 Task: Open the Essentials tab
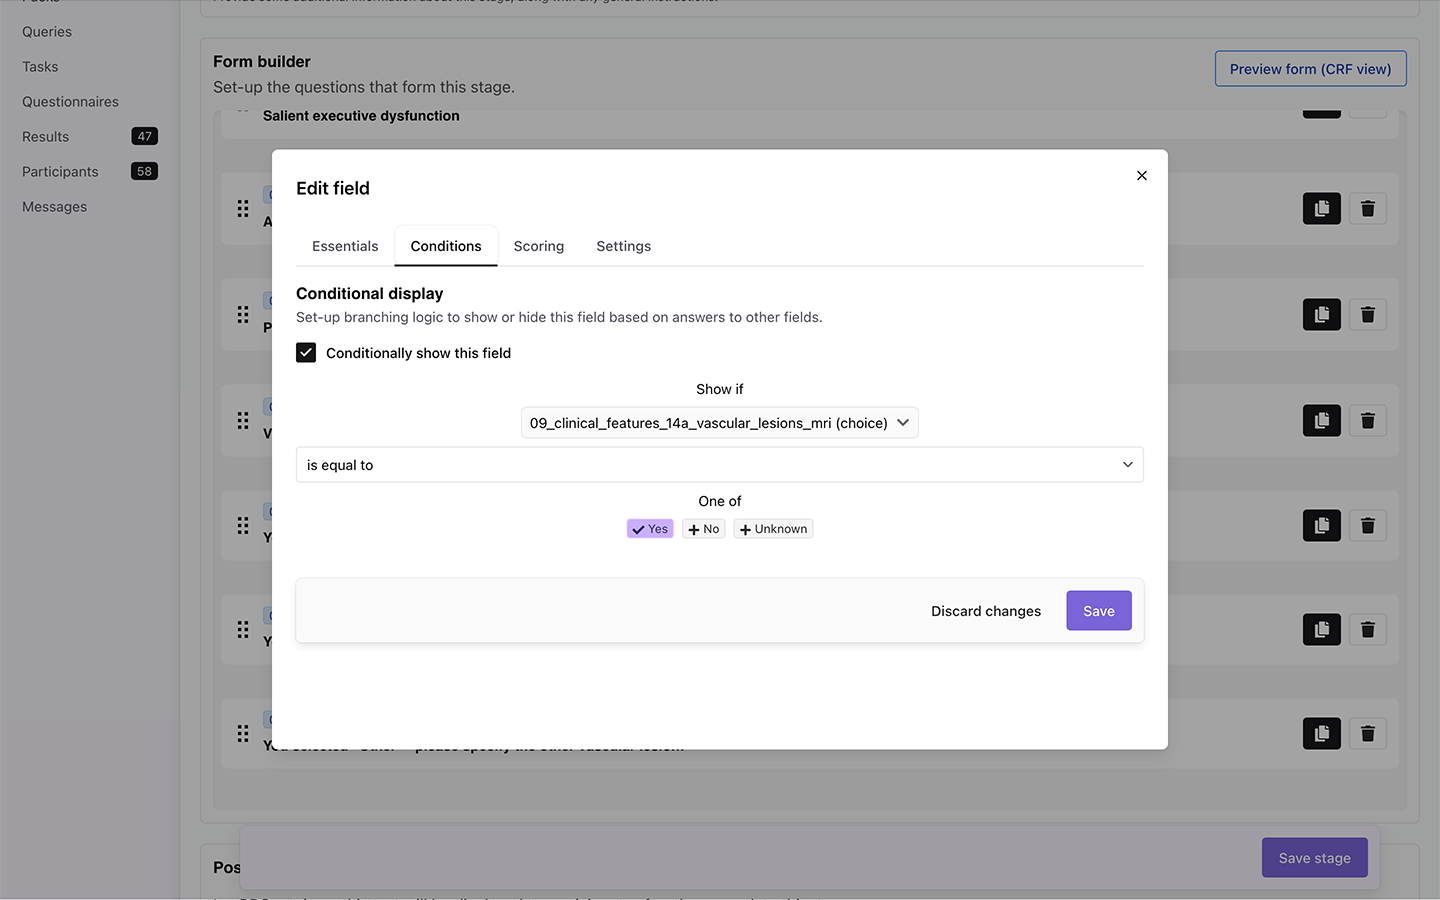coord(345,246)
